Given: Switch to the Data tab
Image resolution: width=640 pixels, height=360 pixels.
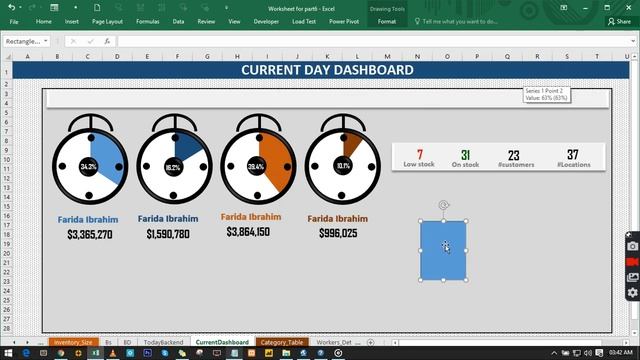Looking at the screenshot, I should (178, 22).
